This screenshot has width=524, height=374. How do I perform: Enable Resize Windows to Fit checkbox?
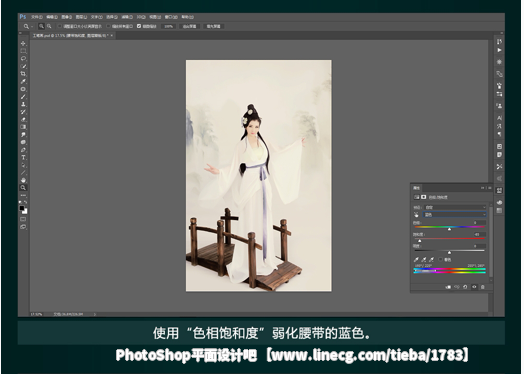coord(59,26)
